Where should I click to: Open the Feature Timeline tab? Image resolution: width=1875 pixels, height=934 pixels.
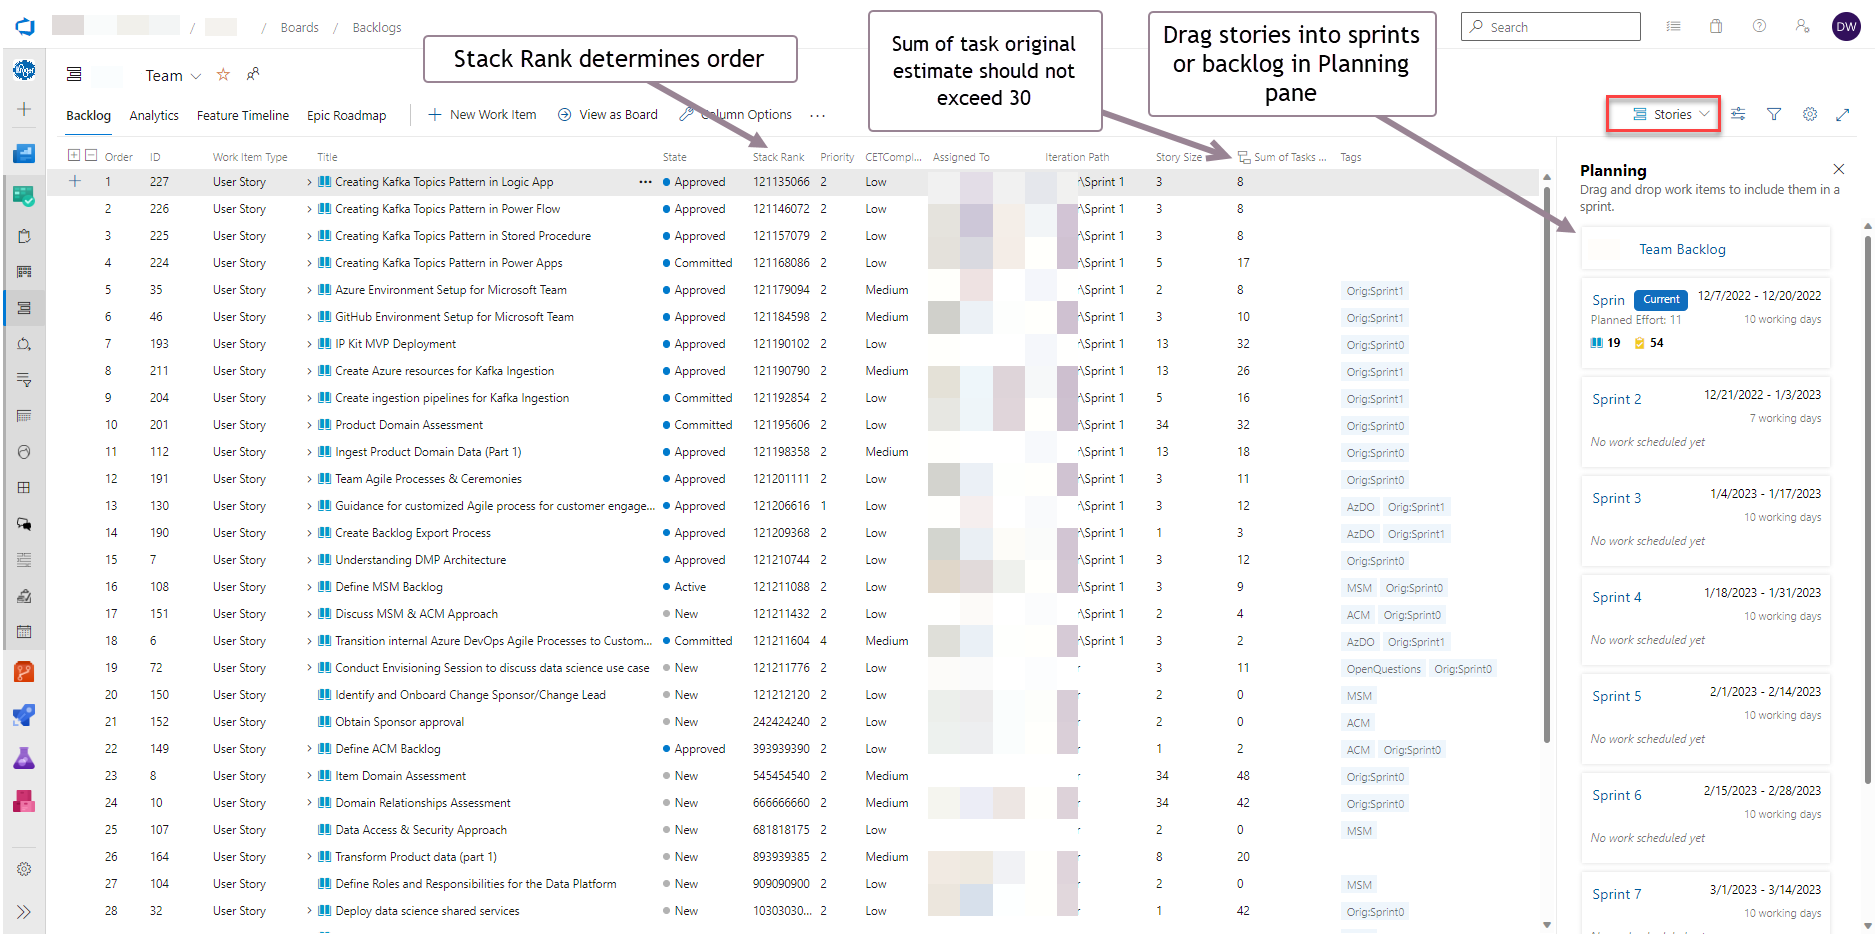pyautogui.click(x=242, y=116)
